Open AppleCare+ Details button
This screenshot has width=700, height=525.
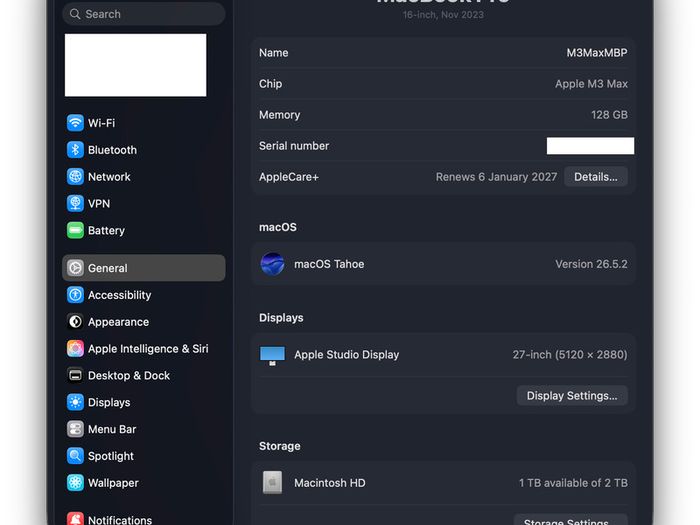[596, 177]
